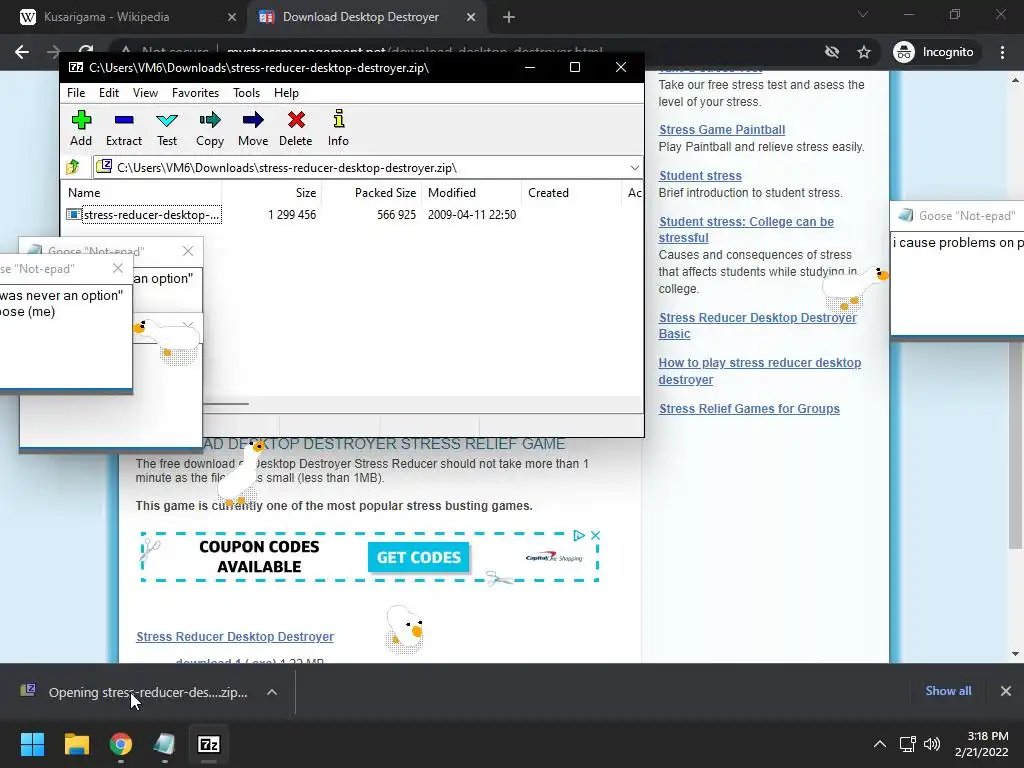Image resolution: width=1024 pixels, height=768 pixels.
Task: Close the coupon codes advertisement
Action: [x=595, y=536]
